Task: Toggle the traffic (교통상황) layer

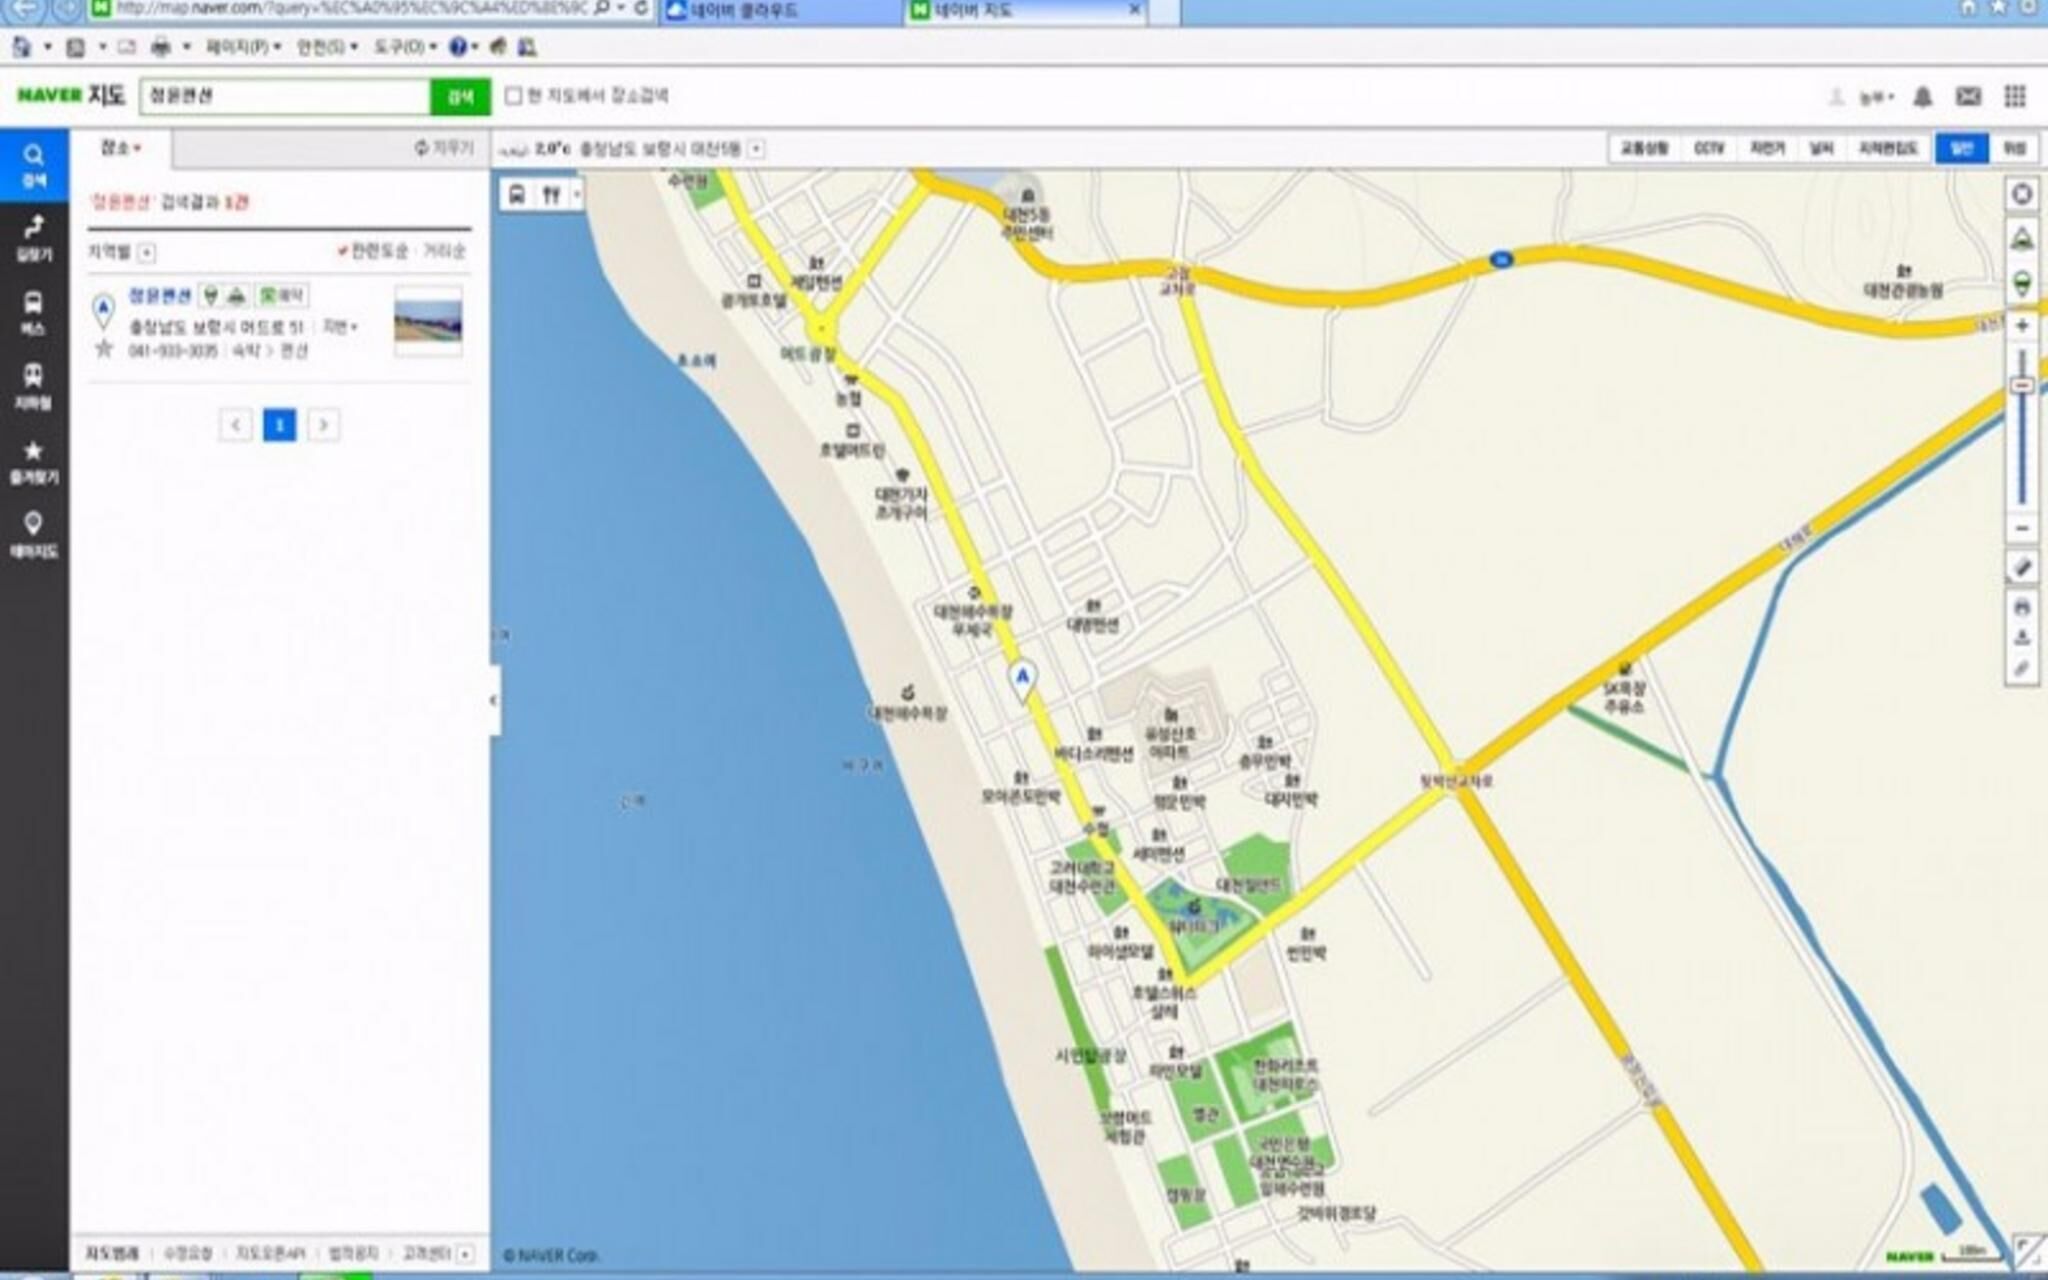Action: click(1644, 148)
